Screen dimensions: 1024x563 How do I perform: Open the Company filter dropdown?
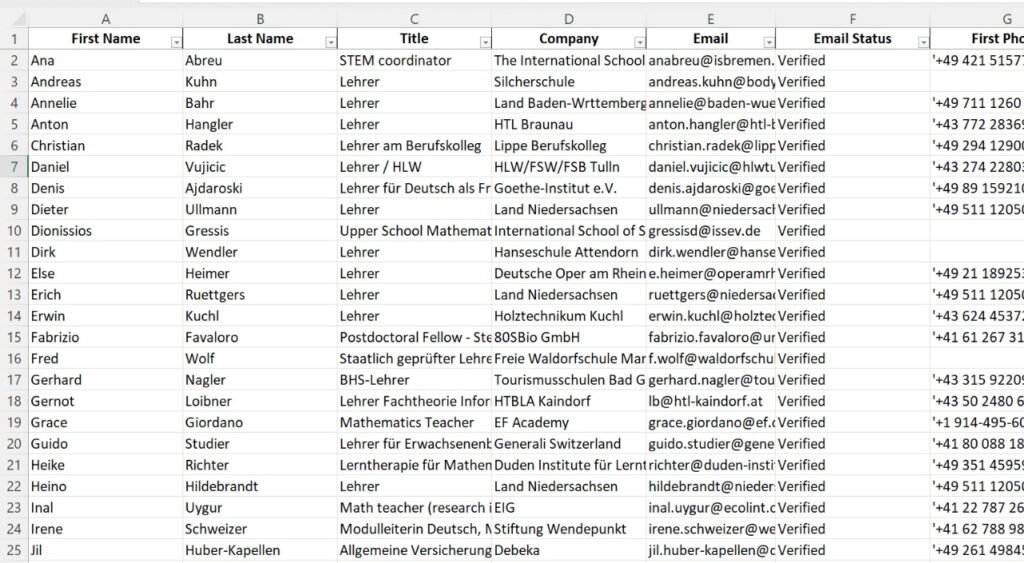coord(640,41)
